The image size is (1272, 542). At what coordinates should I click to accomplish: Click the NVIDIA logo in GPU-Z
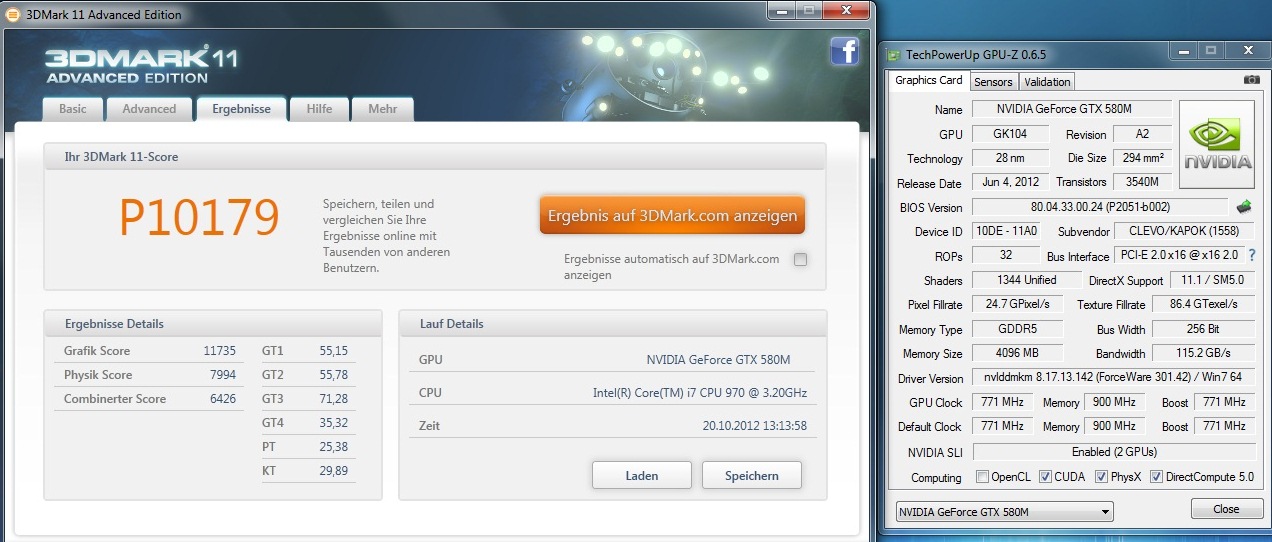point(1217,144)
